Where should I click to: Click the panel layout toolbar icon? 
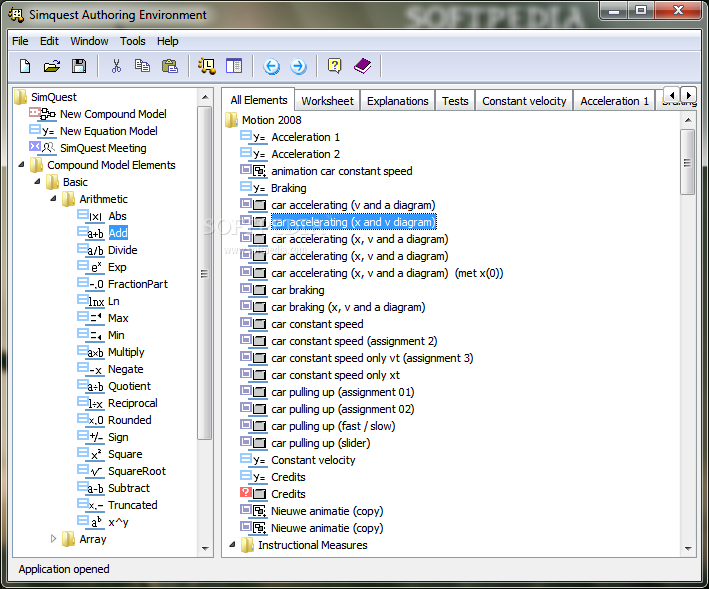[x=234, y=66]
